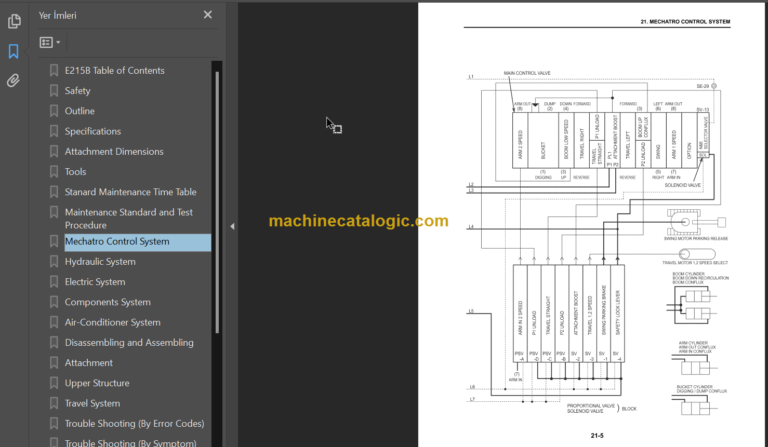
Task: Jump to Electric System bookmark
Action: pyautogui.click(x=95, y=282)
